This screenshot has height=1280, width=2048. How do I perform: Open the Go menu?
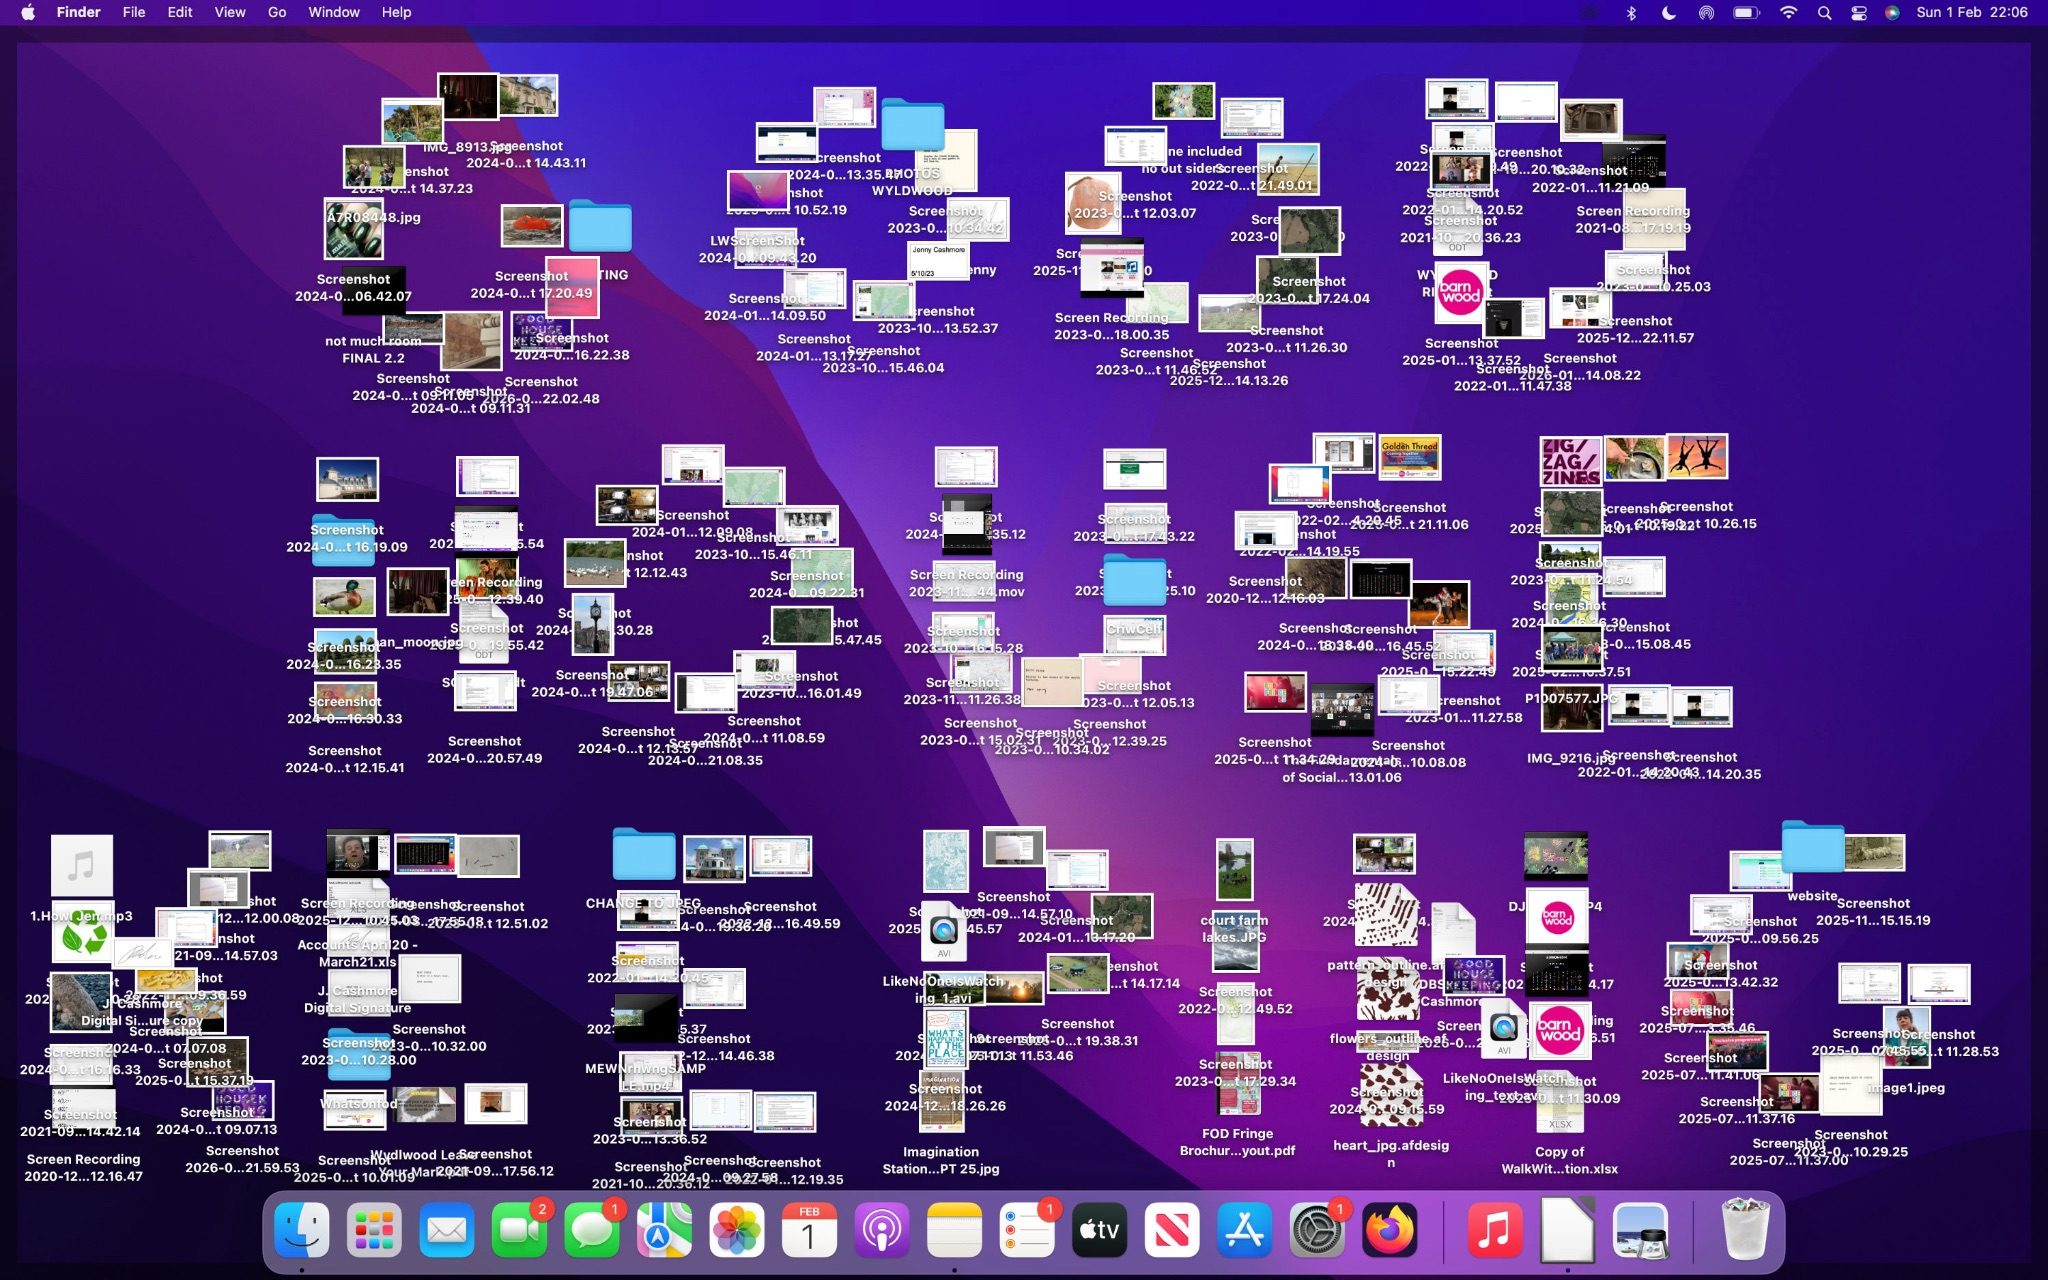(276, 12)
